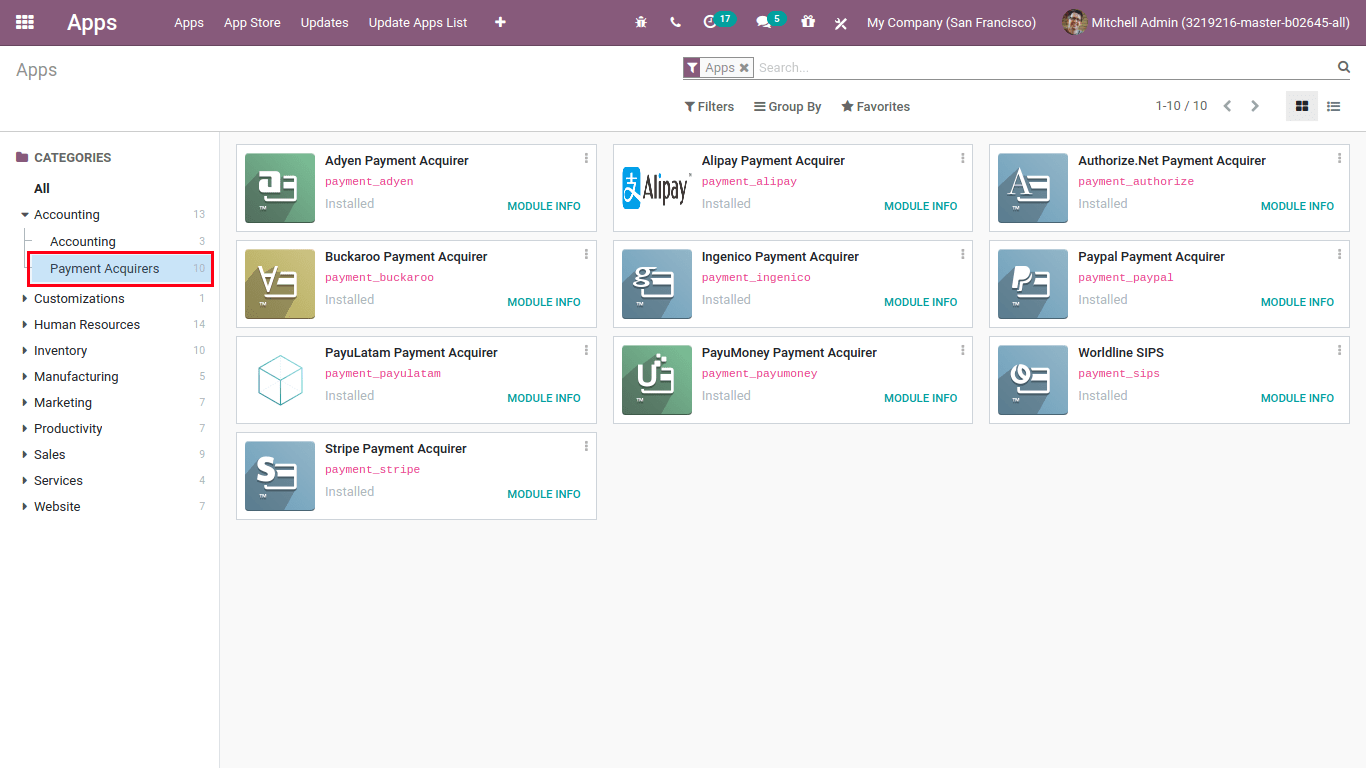Viewport: 1366px width, 768px height.
Task: Open PayuMoney card options menu
Action: 963,350
